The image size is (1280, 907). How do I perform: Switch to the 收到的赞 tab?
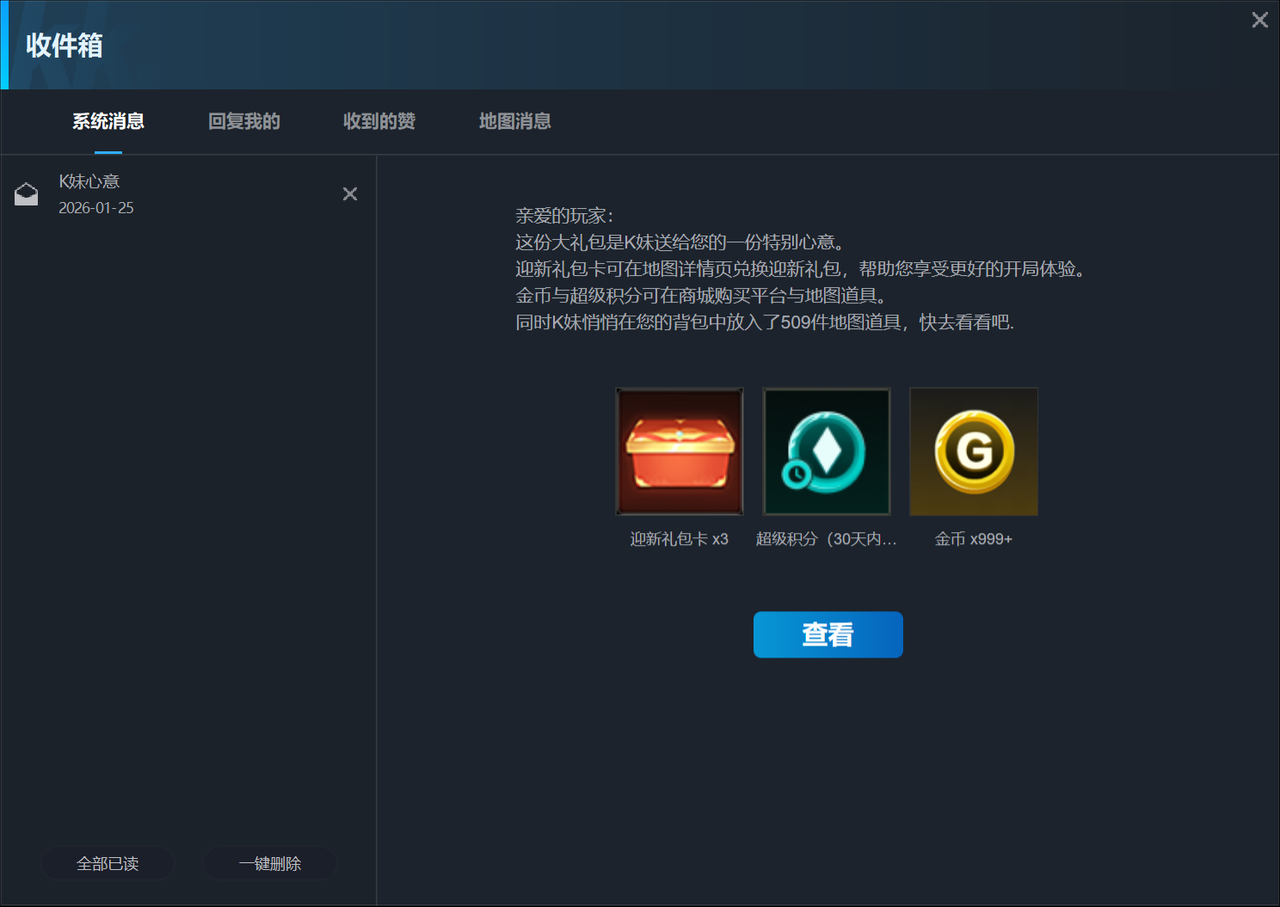[379, 121]
